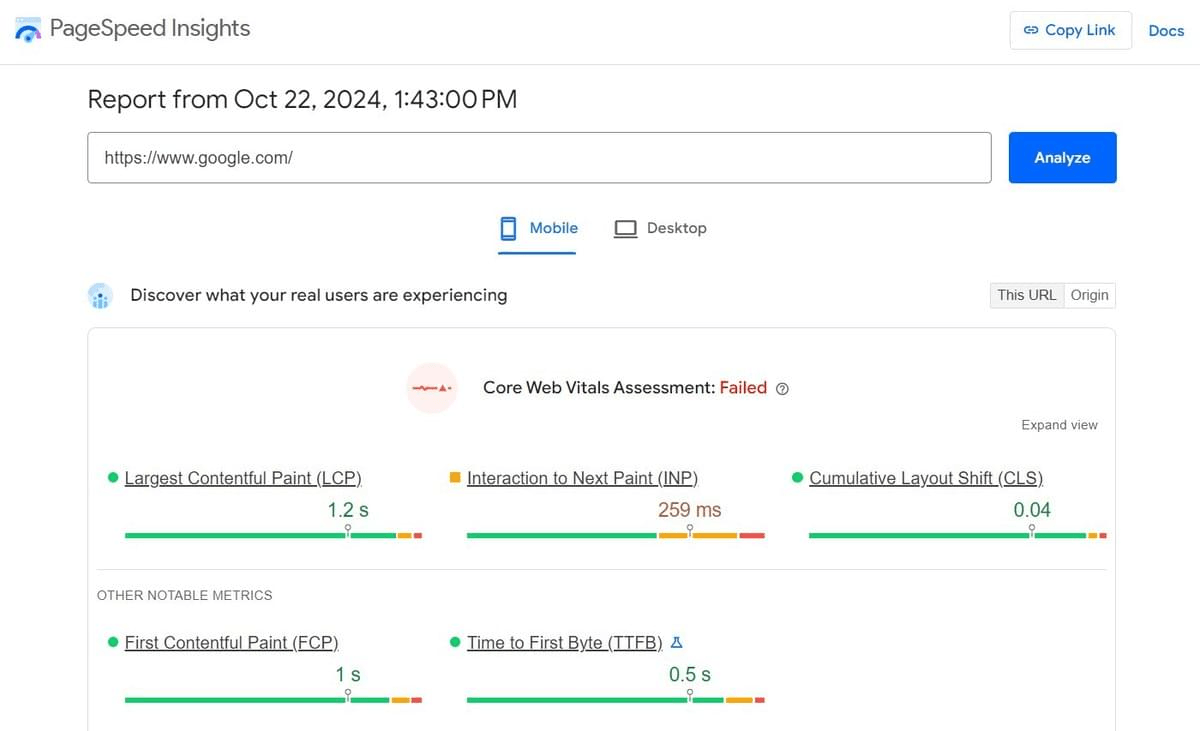Screen dimensions: 1200x731
Task: Select the Mobile tab
Action: 538,228
